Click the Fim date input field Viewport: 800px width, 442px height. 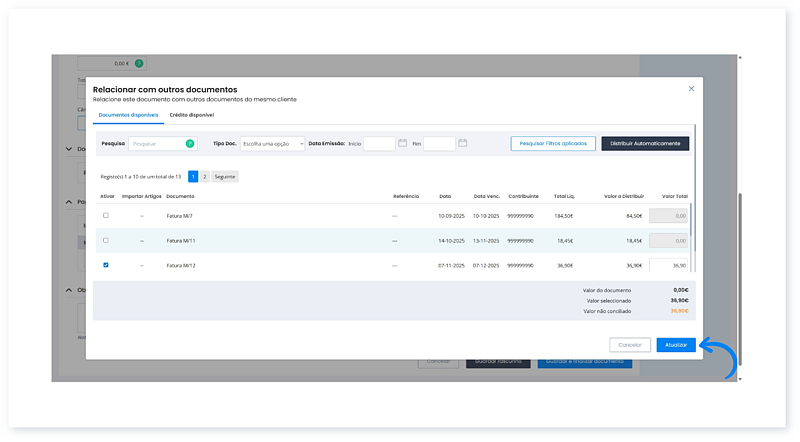pos(439,144)
